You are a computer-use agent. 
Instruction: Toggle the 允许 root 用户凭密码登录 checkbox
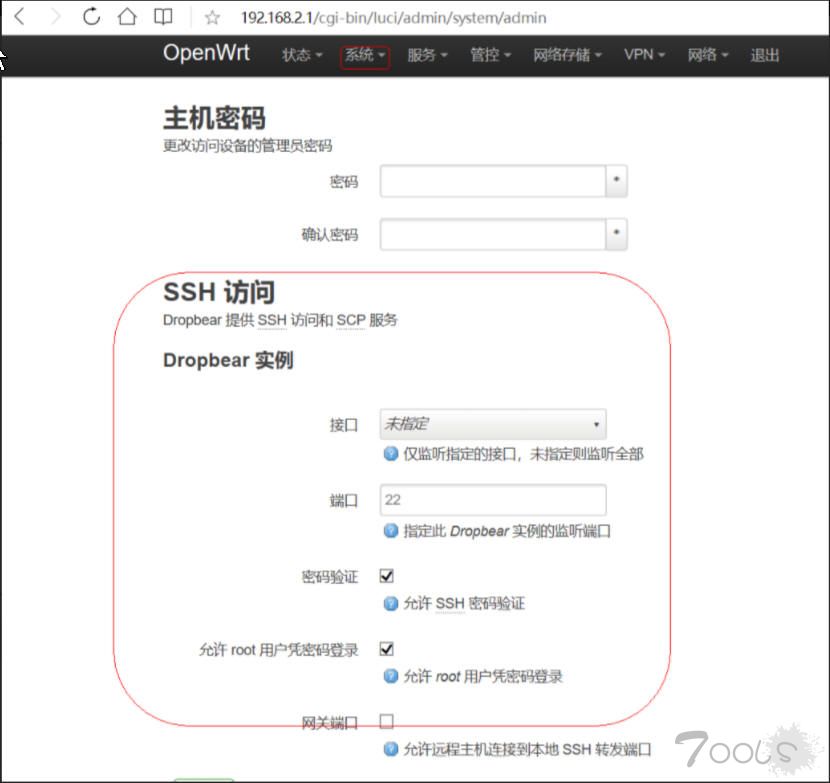pyautogui.click(x=387, y=649)
